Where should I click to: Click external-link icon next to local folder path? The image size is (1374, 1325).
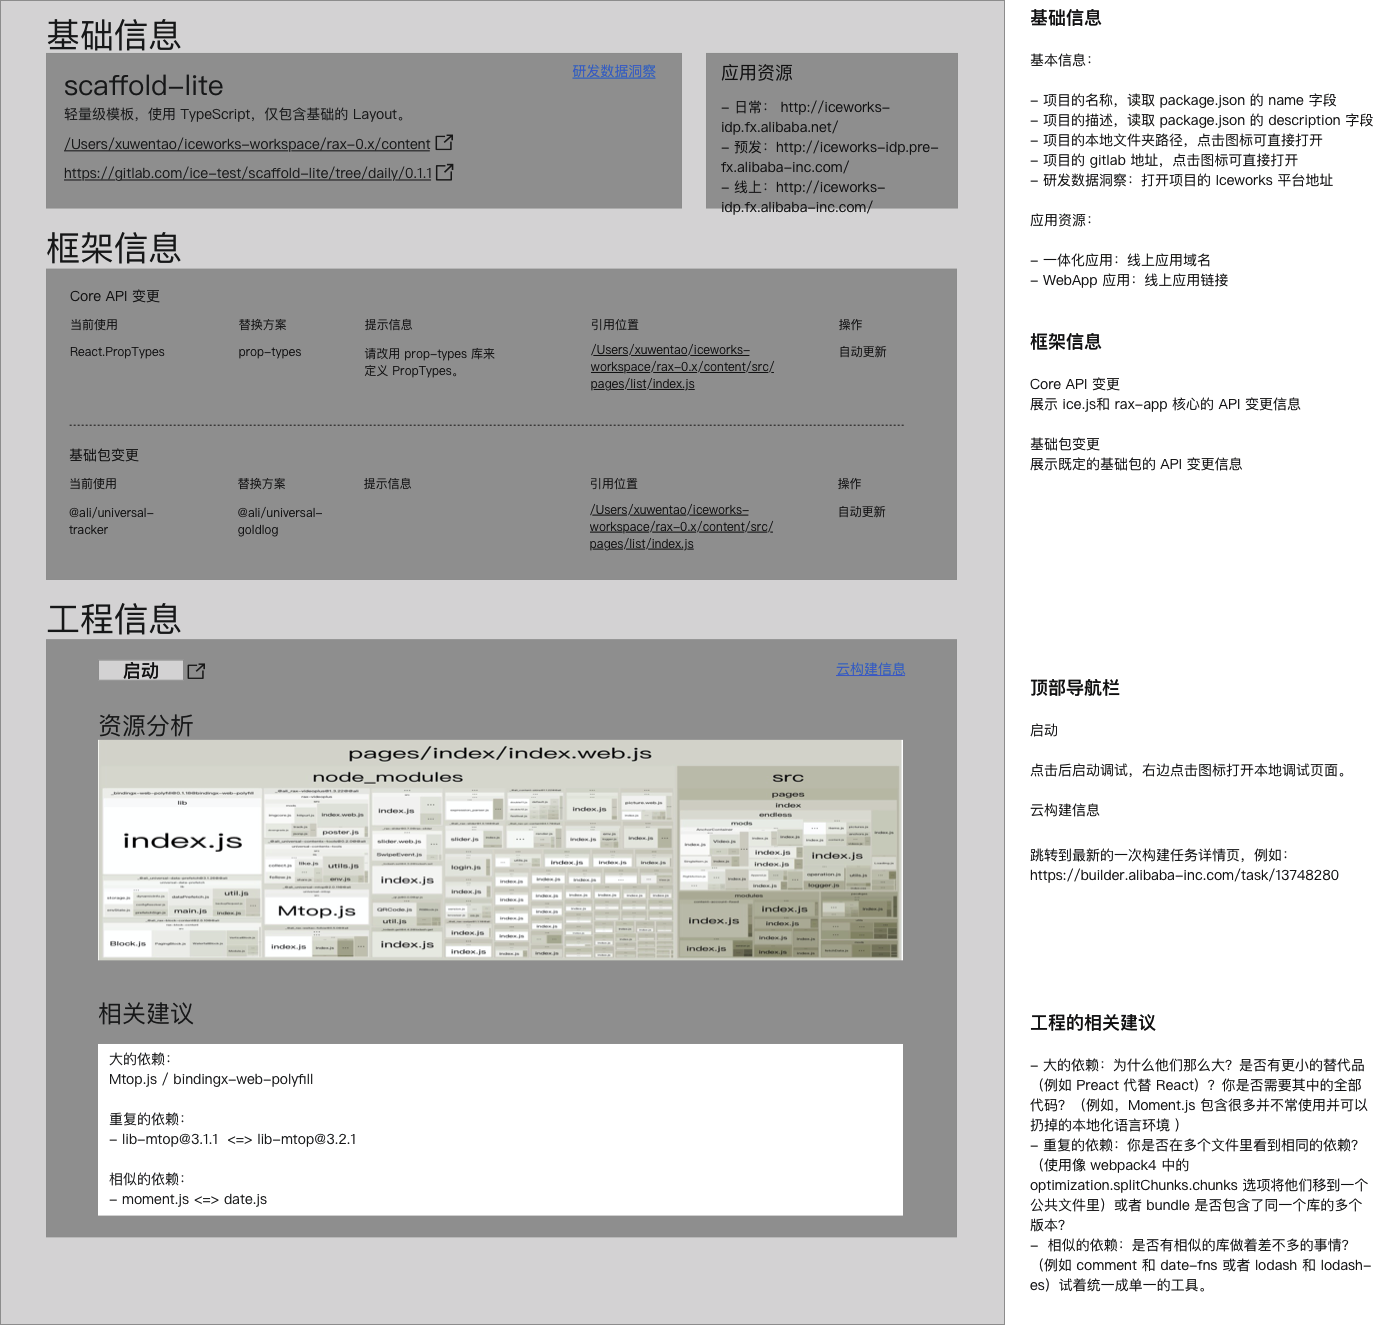point(444,143)
